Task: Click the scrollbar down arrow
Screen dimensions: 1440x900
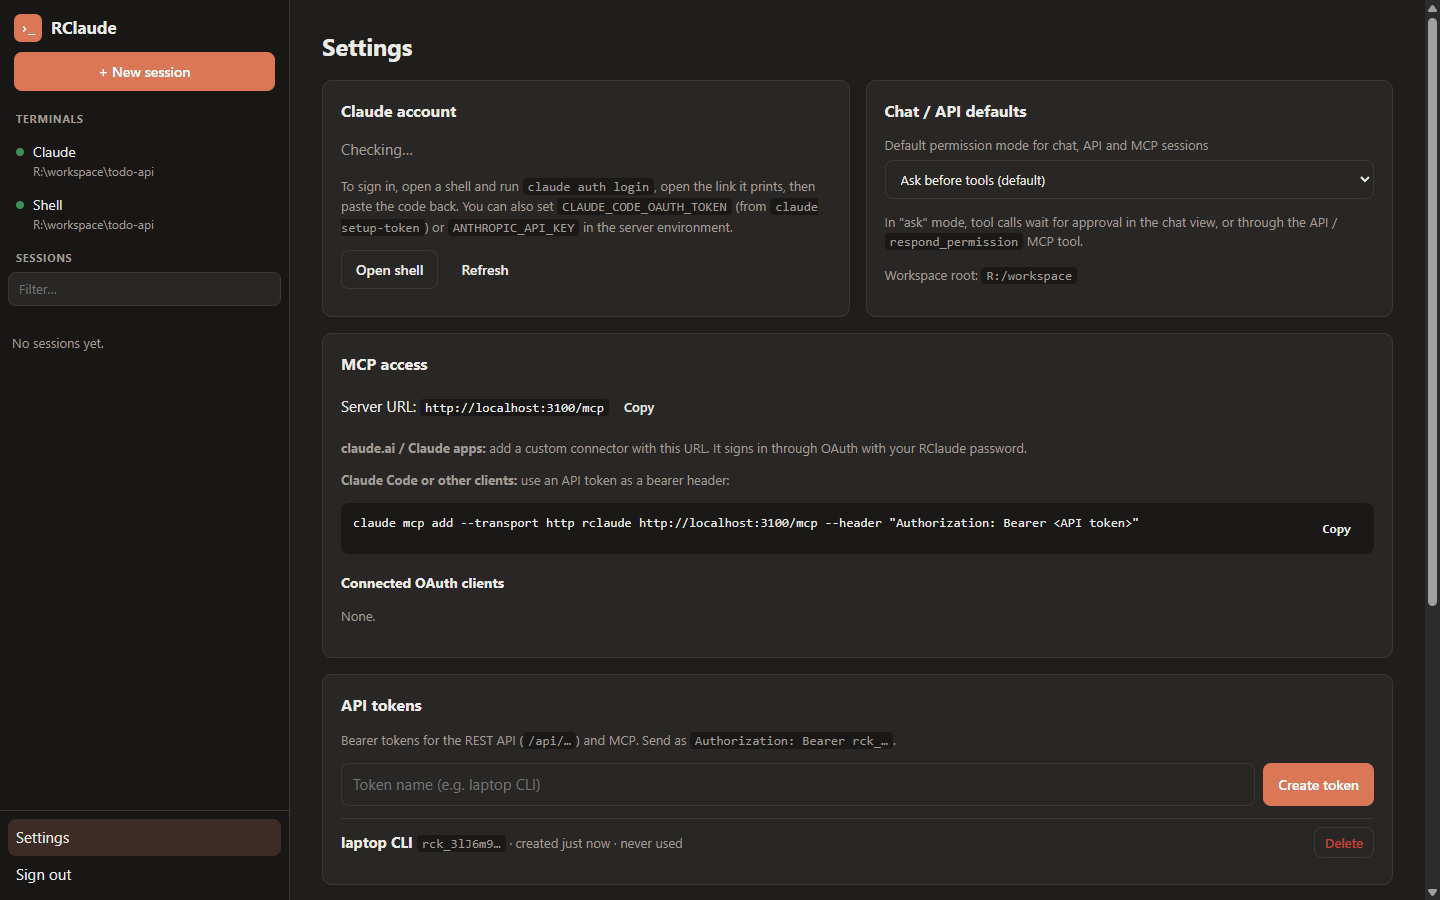Action: [x=1432, y=892]
